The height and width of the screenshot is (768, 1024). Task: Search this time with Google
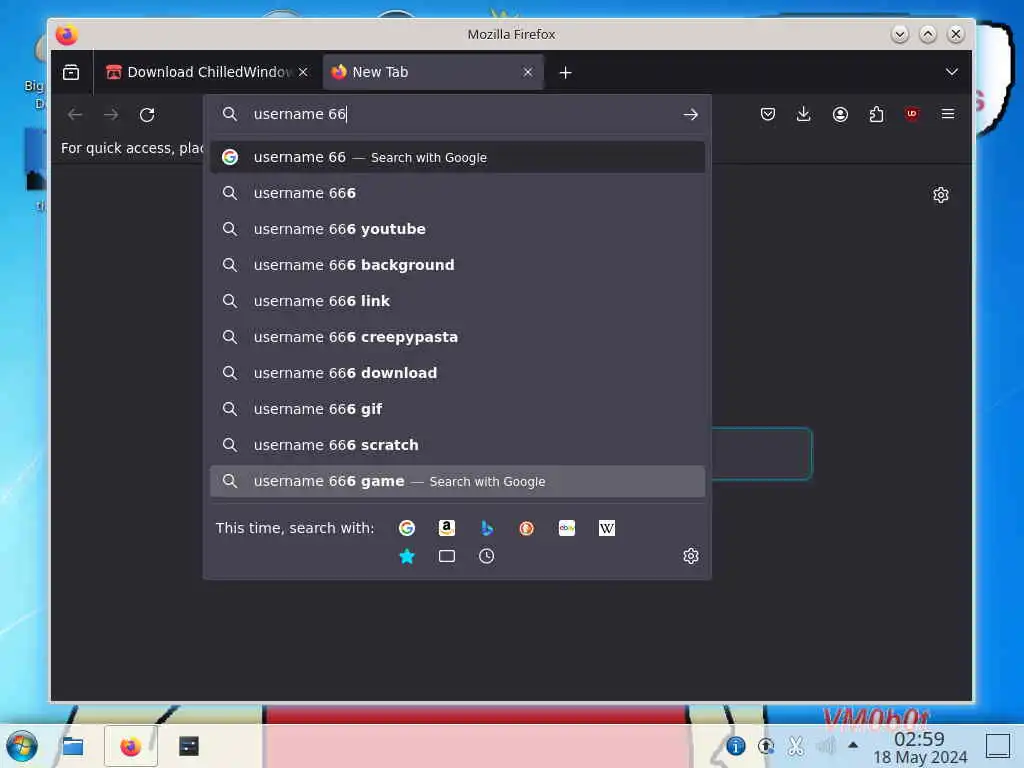click(x=407, y=528)
